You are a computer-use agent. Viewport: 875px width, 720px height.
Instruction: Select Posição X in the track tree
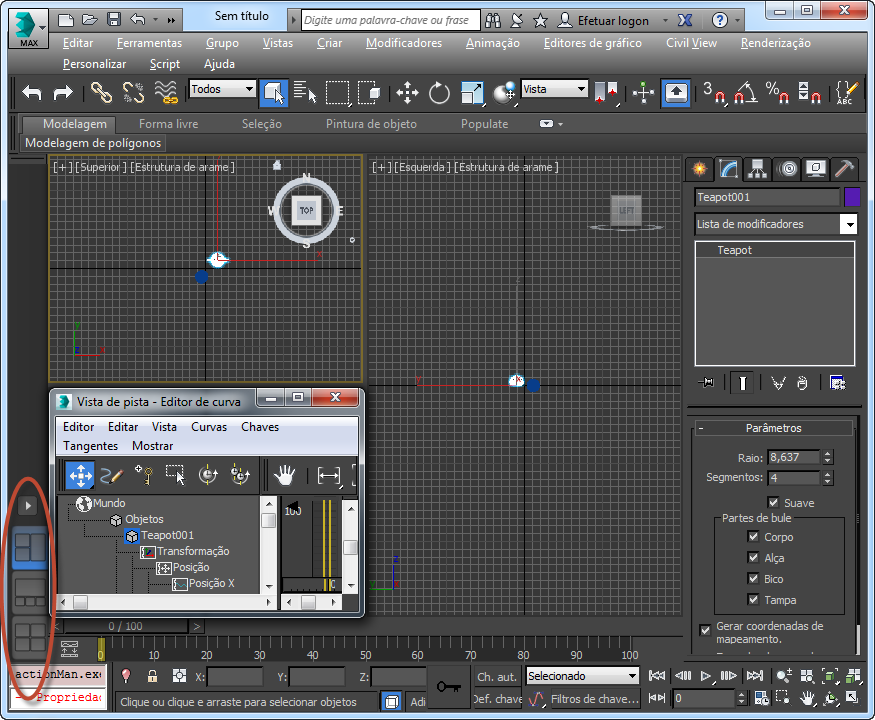click(211, 583)
